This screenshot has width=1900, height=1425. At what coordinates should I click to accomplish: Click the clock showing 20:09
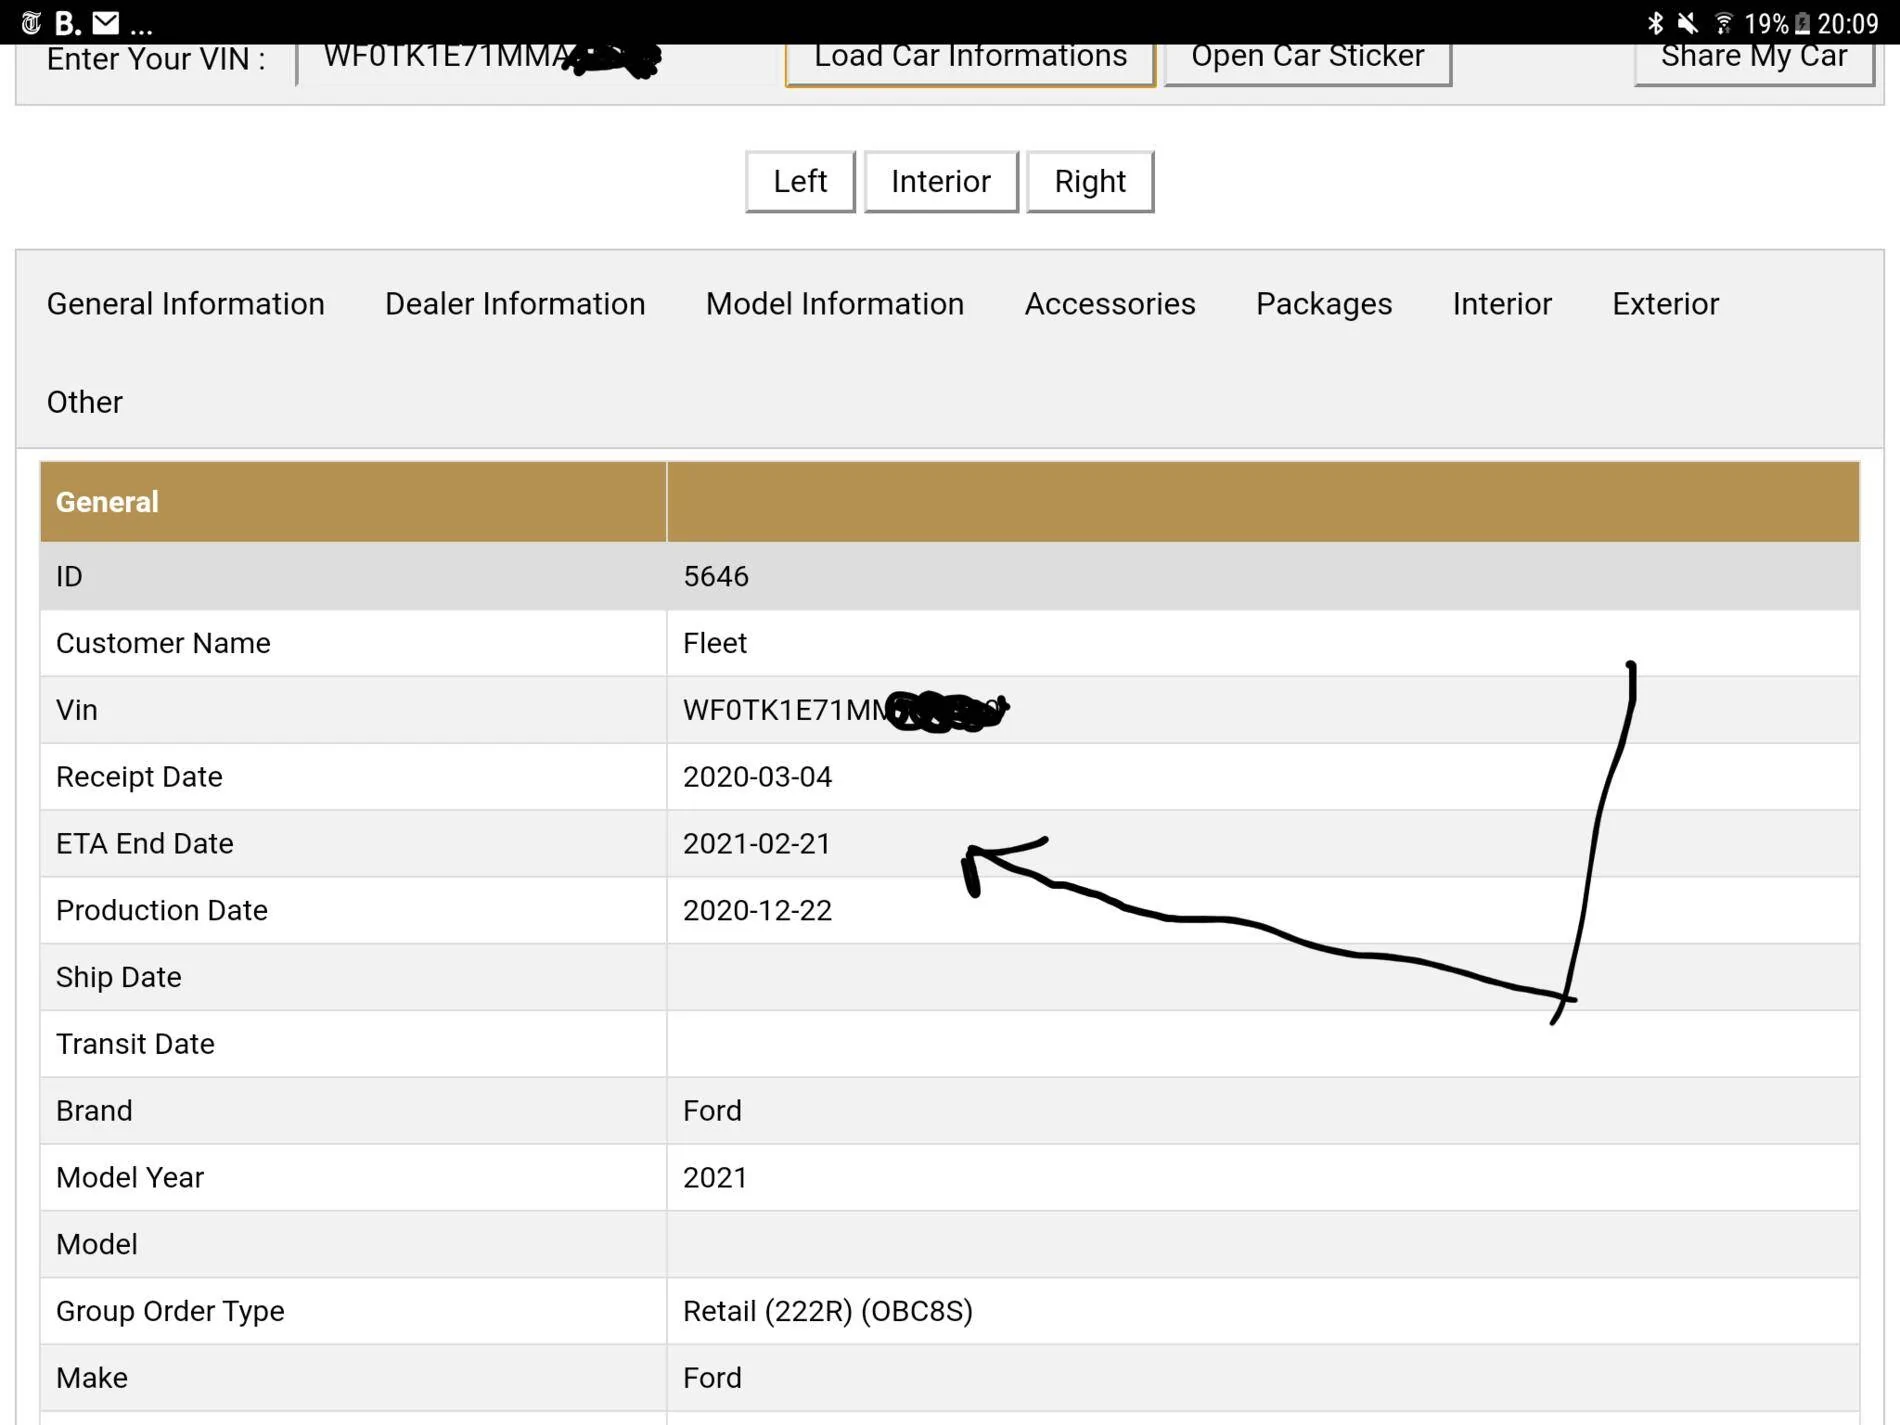click(1847, 23)
